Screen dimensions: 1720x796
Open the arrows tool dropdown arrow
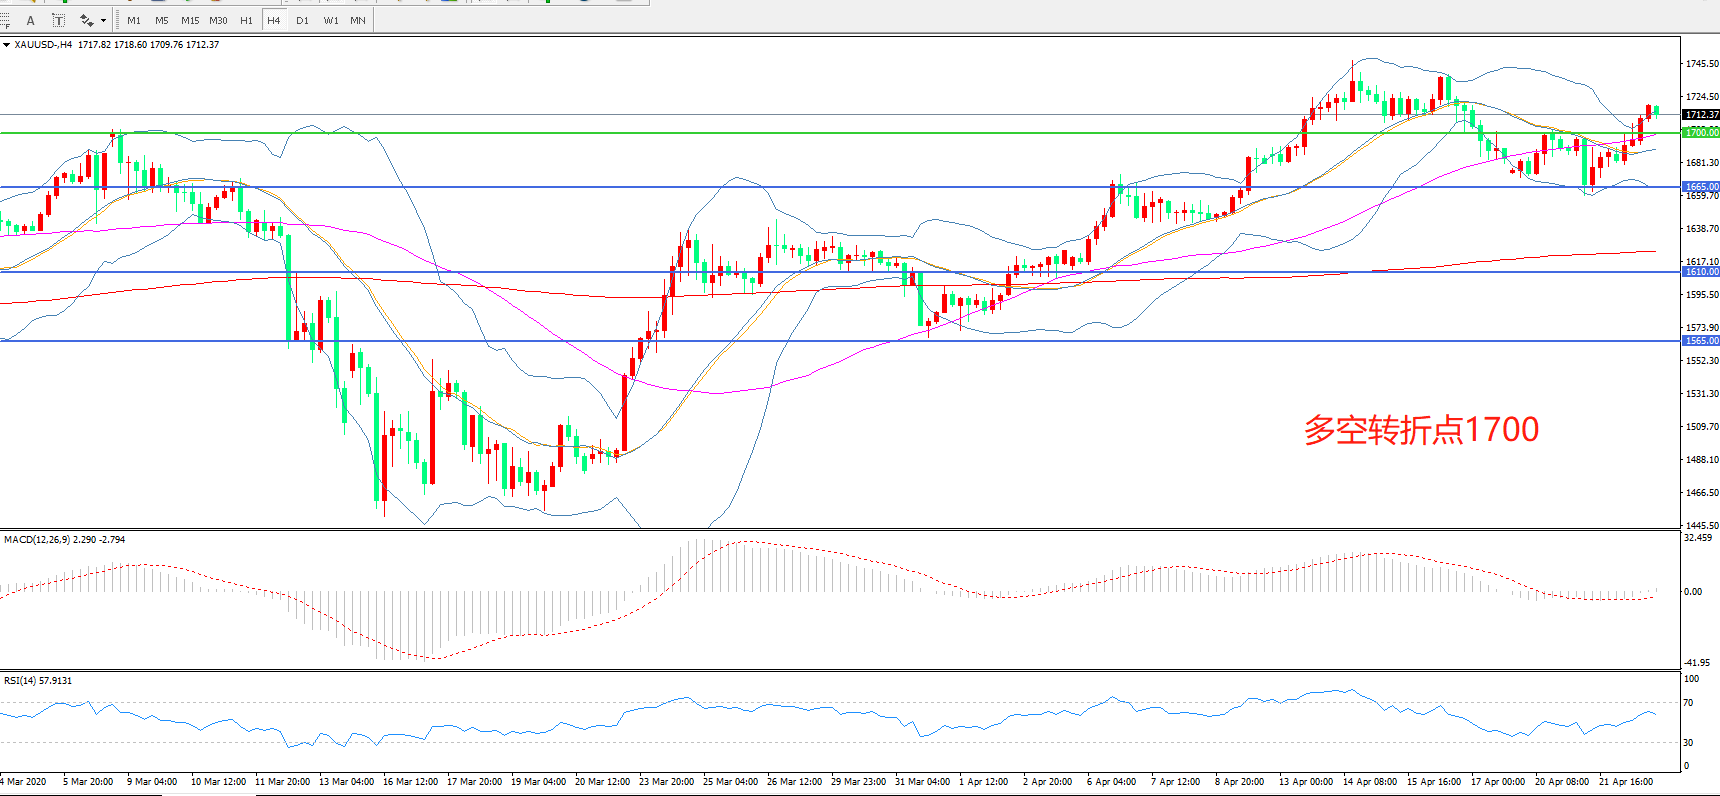[104, 20]
